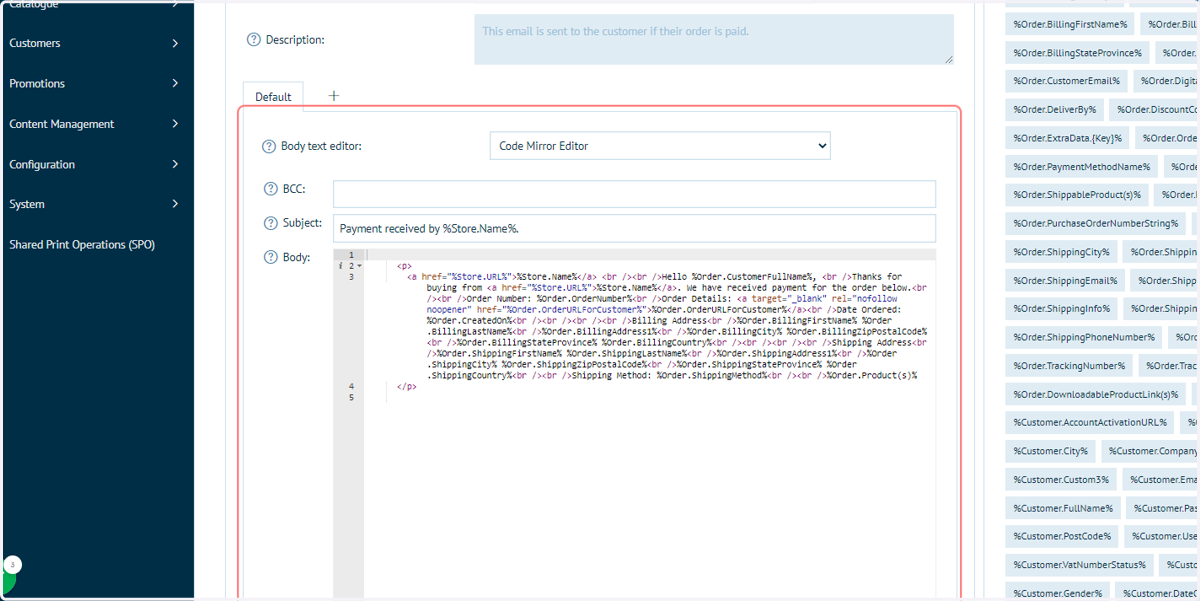
Task: Expand the Content Management sidebar menu
Action: coord(95,124)
